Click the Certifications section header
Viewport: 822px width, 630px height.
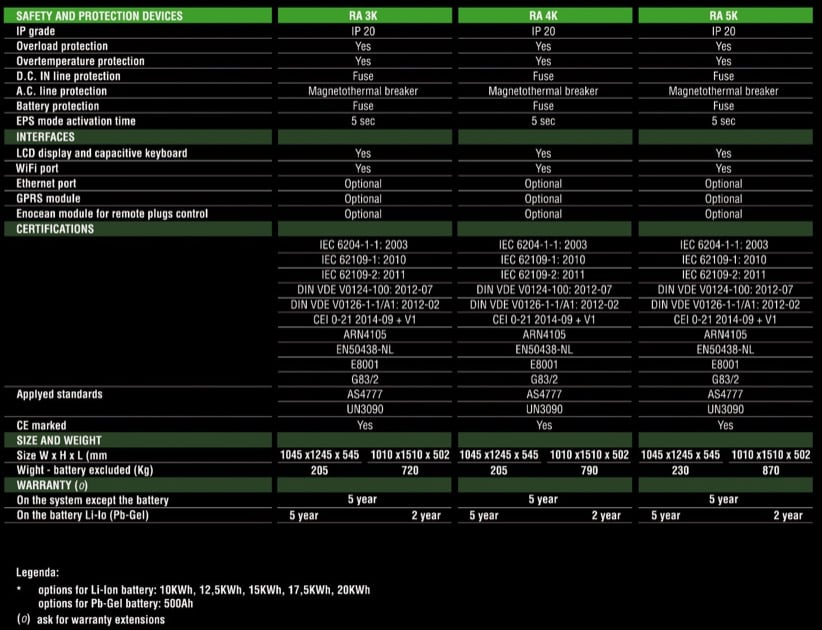pos(55,229)
